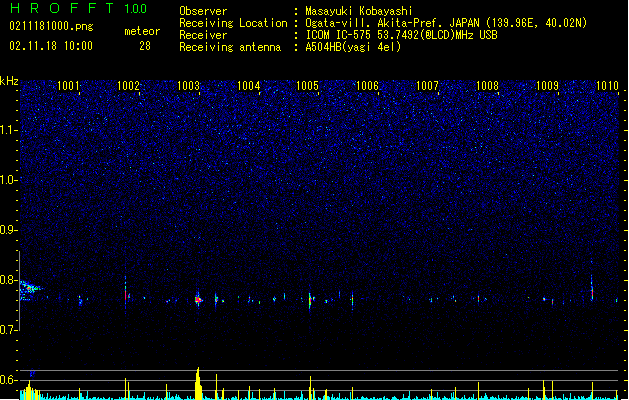Image resolution: width=629 pixels, height=400 pixels.
Task: Select the A504HB(yagi 4el) antenna text
Action: 353,47
